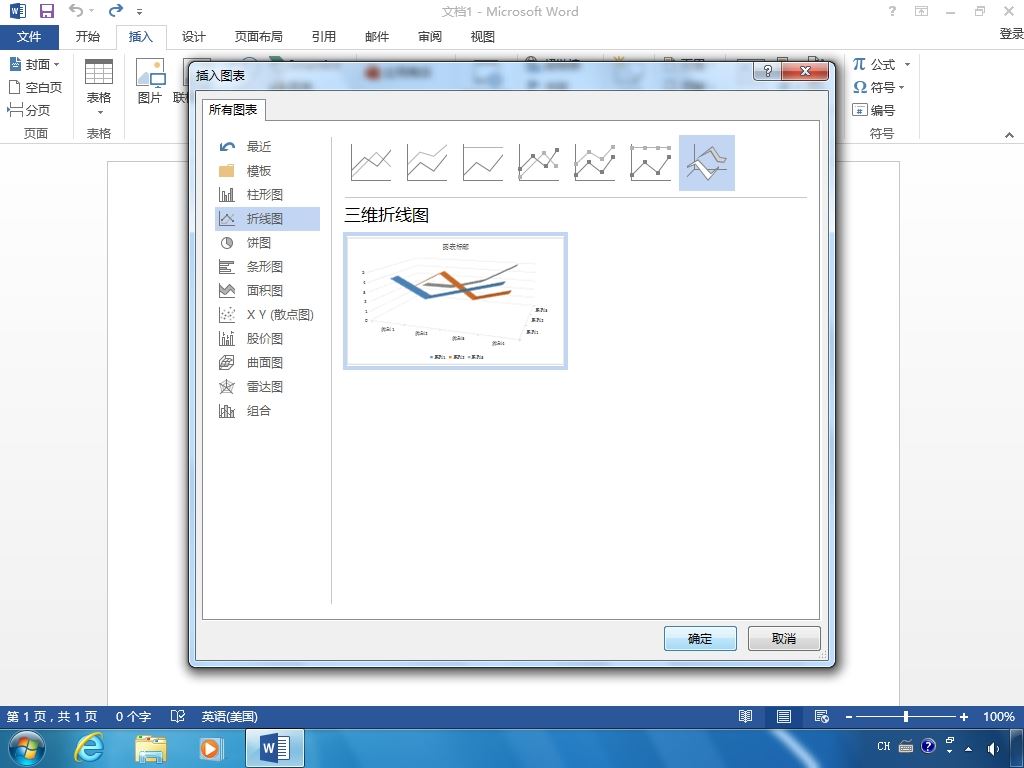Confirm with the 确定 button
The height and width of the screenshot is (768, 1024).
click(700, 639)
